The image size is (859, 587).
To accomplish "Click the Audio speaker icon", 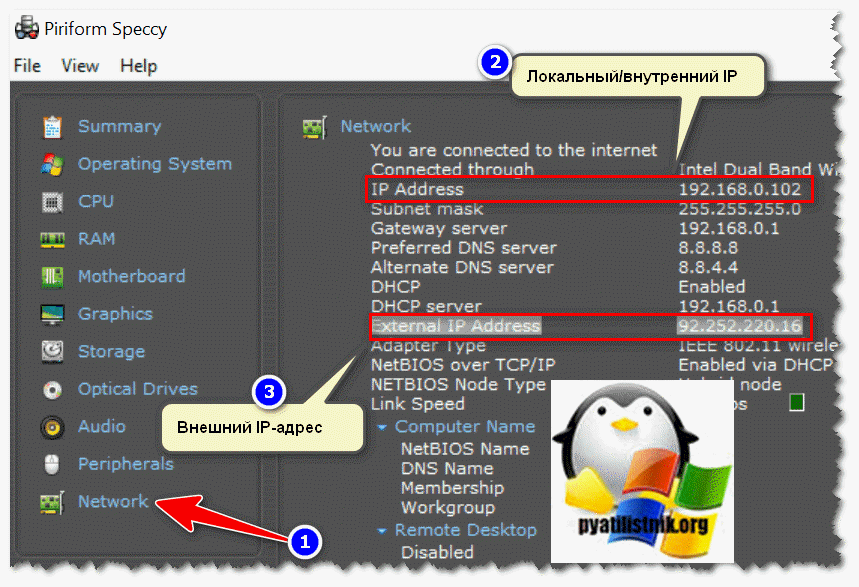I will [x=52, y=427].
